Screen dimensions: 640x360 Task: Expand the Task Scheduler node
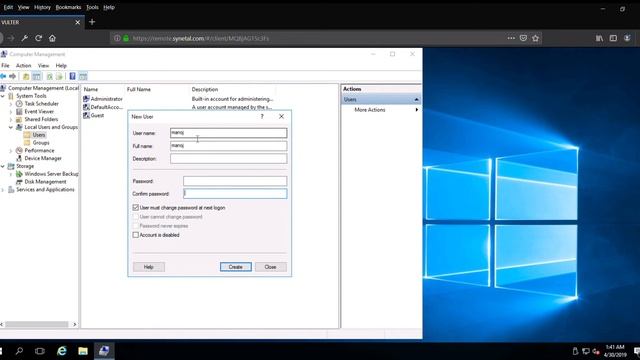[11, 104]
